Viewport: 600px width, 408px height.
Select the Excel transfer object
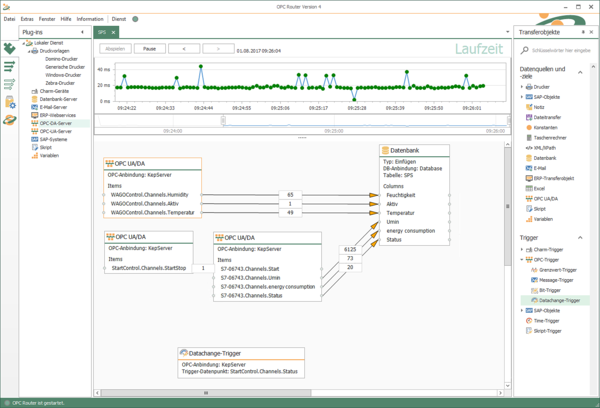[x=535, y=188]
